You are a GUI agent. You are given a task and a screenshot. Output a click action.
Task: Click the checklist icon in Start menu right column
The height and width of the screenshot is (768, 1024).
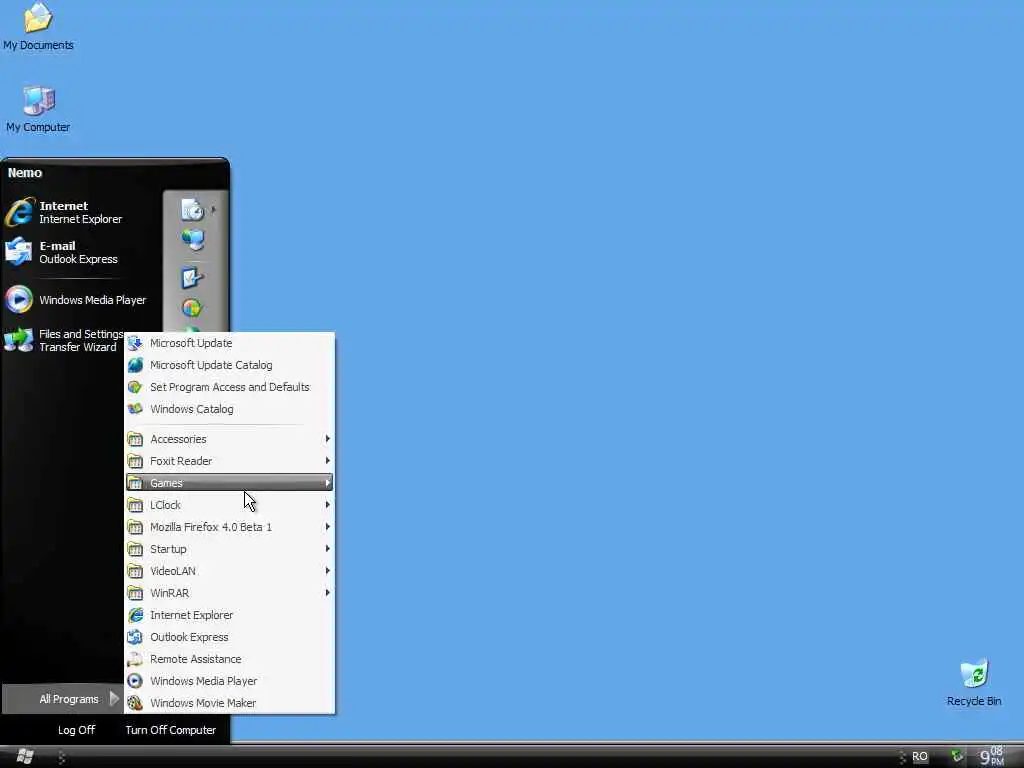click(192, 278)
